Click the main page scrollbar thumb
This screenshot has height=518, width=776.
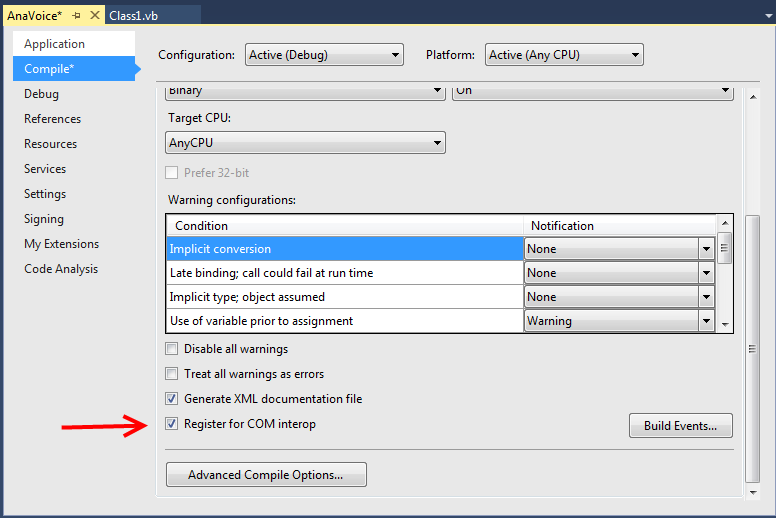point(752,348)
